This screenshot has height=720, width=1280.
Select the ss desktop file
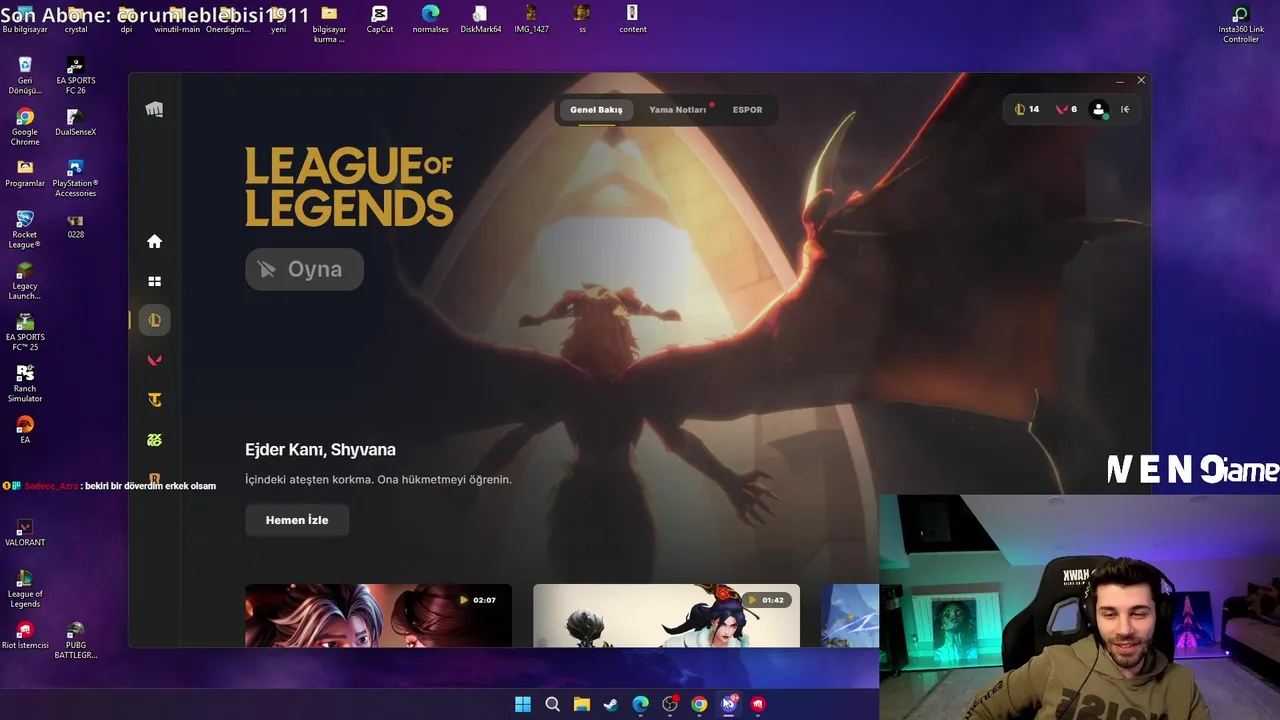tap(582, 19)
